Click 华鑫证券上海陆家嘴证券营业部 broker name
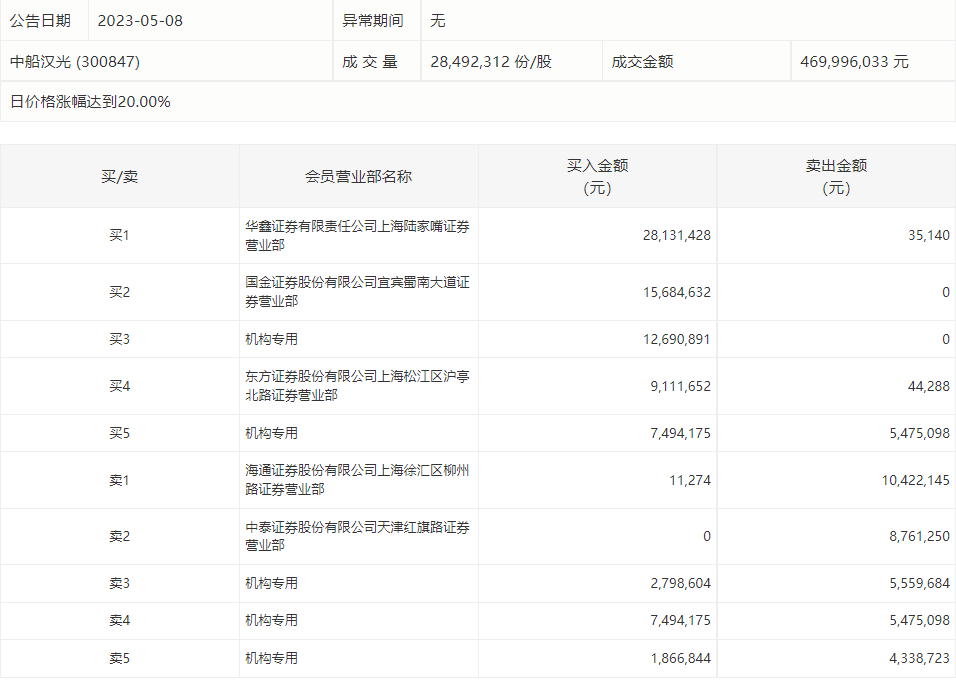Image resolution: width=956 pixels, height=681 pixels. coord(357,236)
